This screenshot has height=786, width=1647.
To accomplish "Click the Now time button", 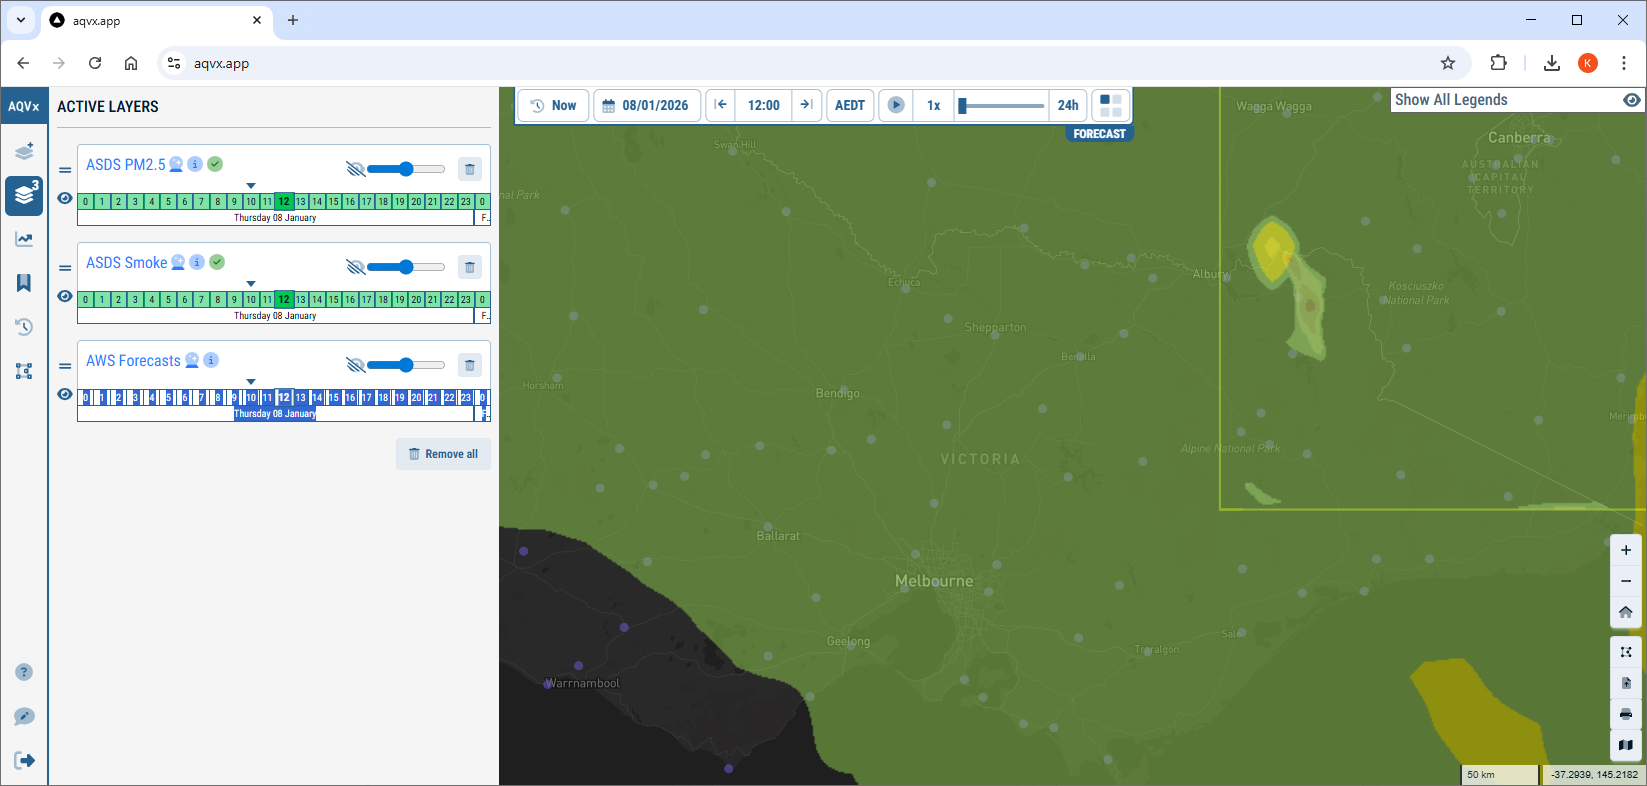I will (x=553, y=105).
